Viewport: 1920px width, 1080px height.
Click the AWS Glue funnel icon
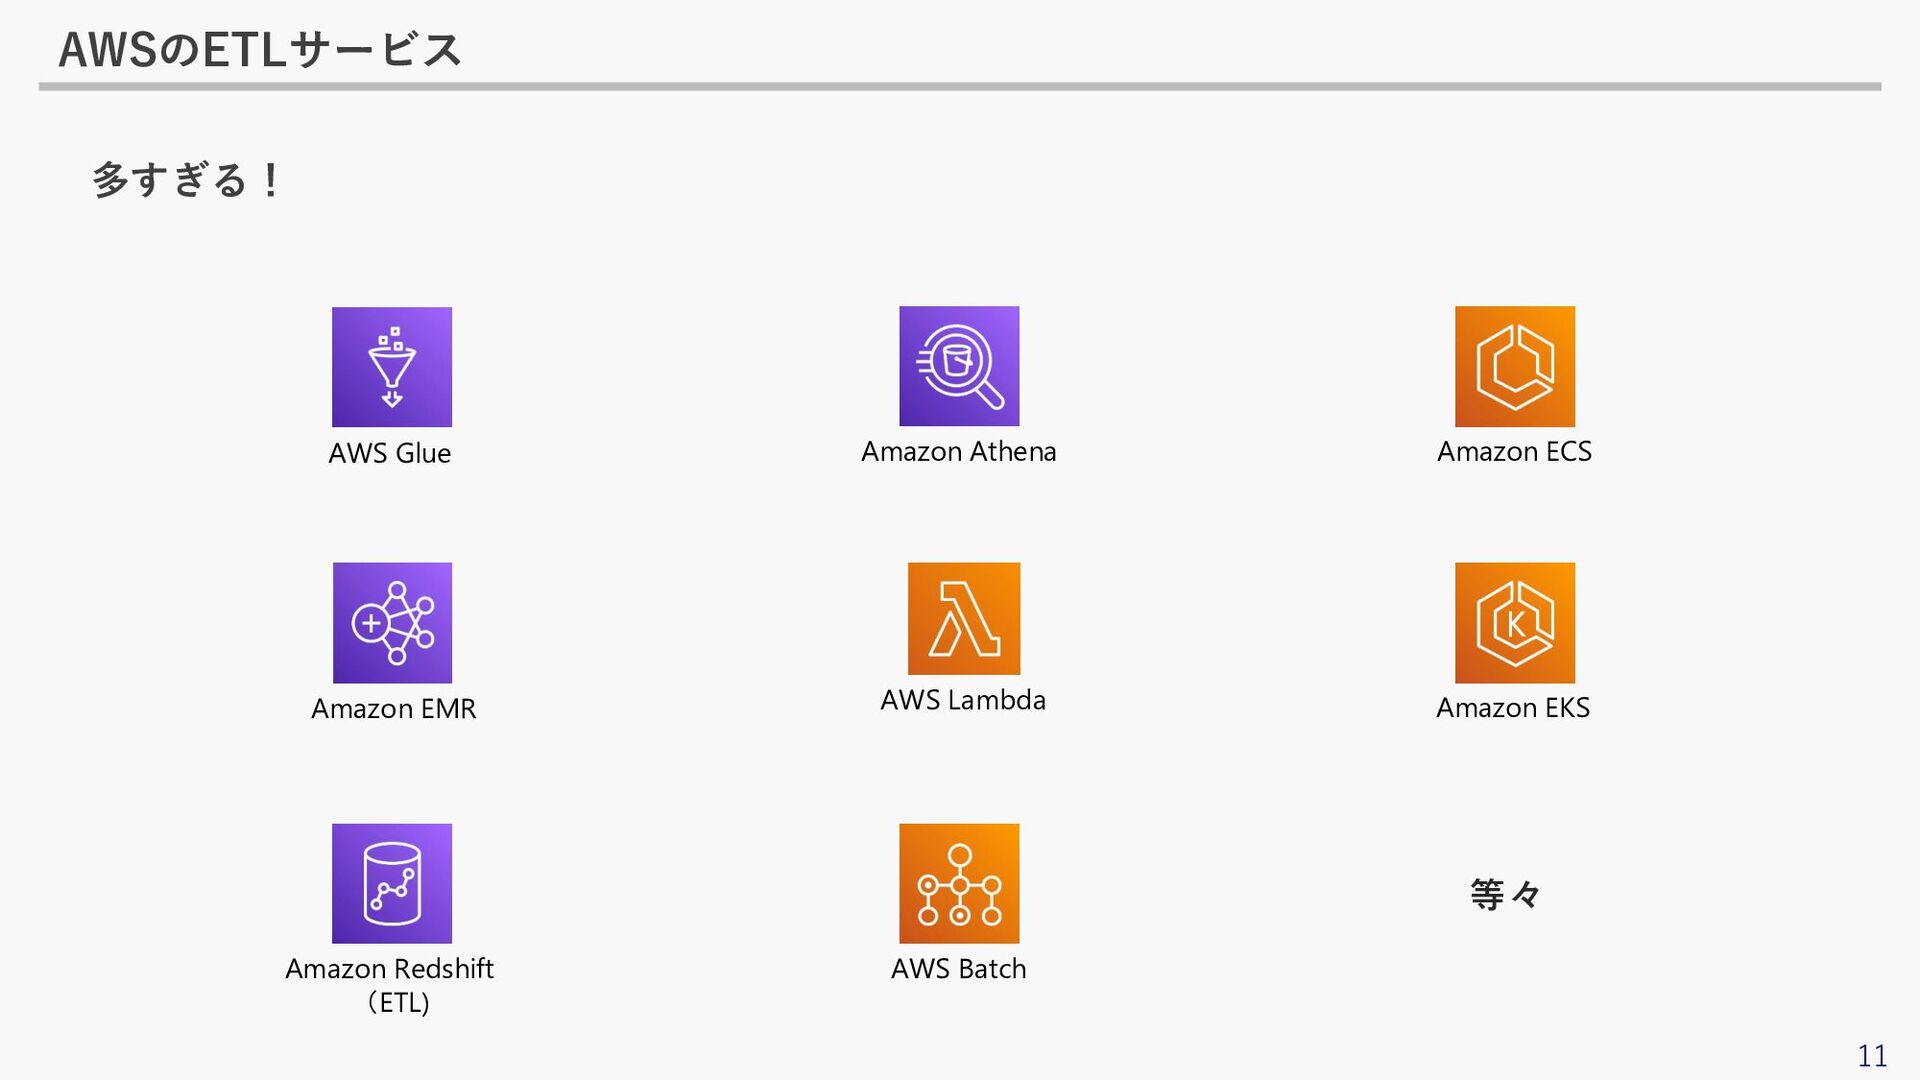tap(392, 367)
